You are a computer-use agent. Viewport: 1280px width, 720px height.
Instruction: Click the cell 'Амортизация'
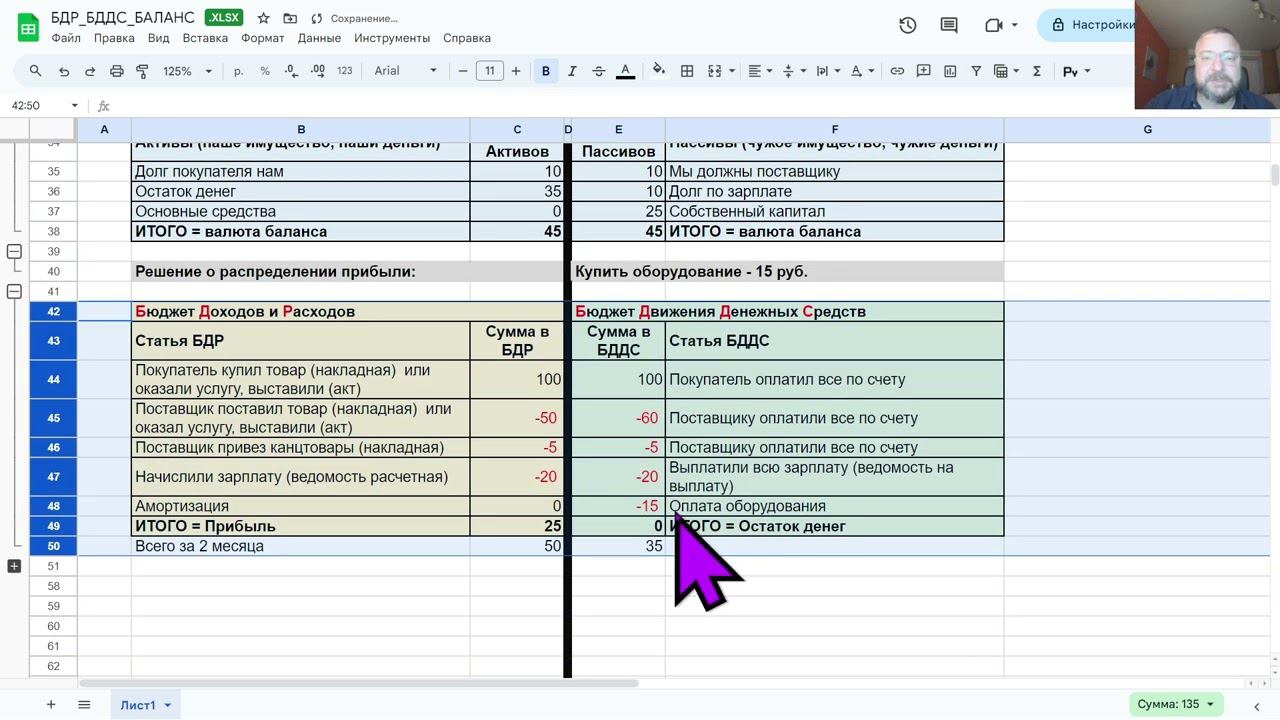pos(300,507)
